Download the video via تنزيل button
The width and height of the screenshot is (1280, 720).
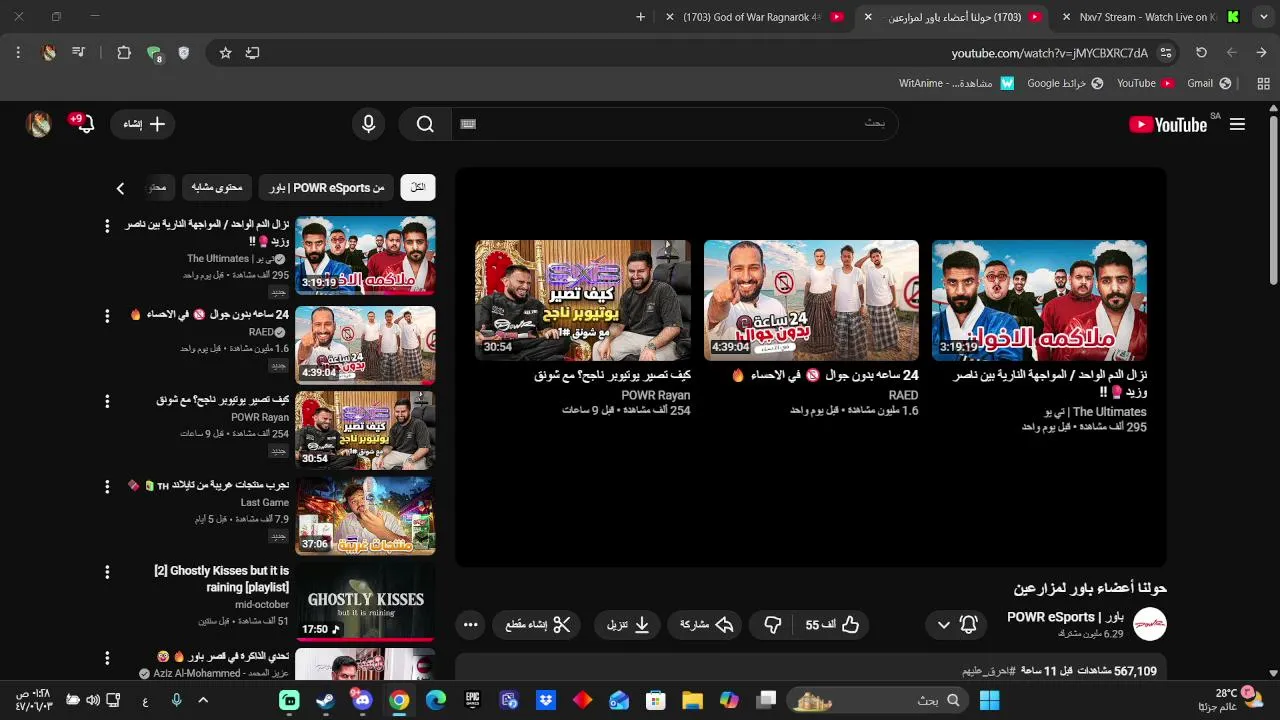628,625
